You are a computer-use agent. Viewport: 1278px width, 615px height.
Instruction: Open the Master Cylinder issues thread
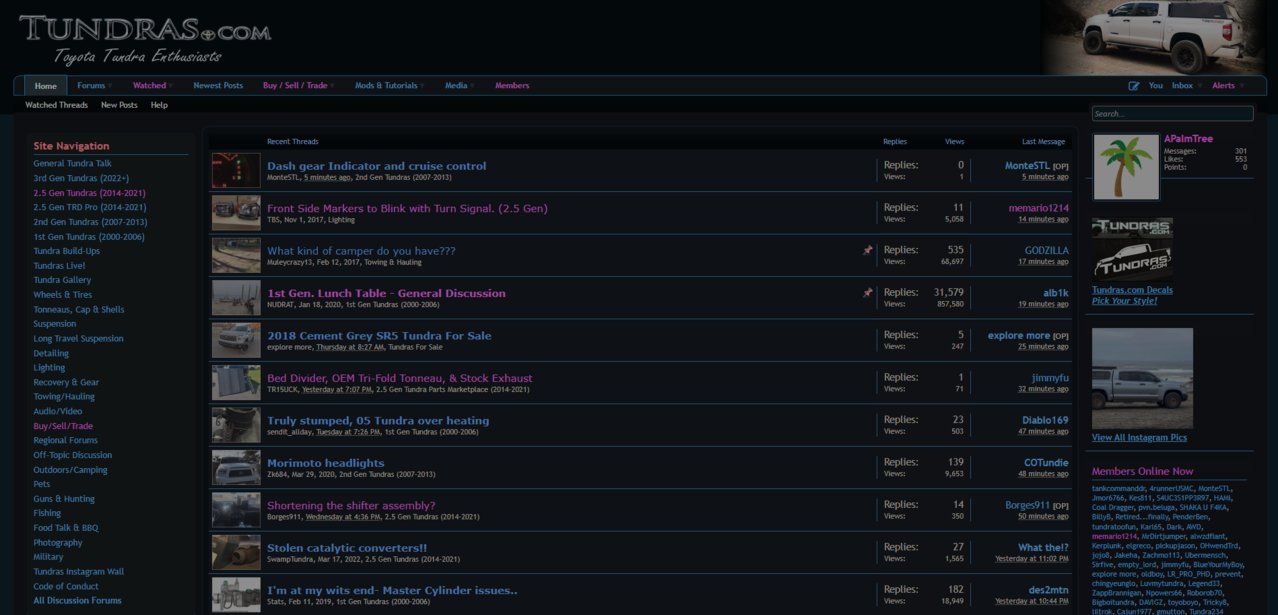[392, 590]
